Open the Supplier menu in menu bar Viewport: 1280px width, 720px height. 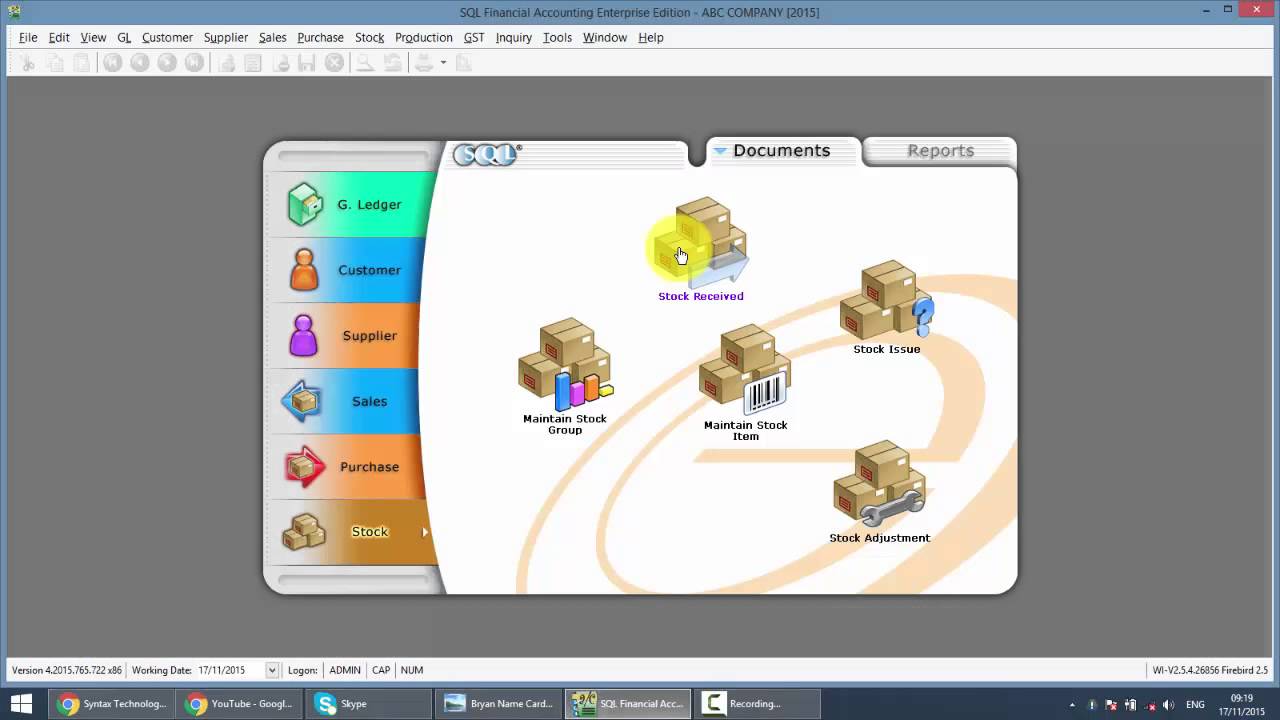[226, 37]
